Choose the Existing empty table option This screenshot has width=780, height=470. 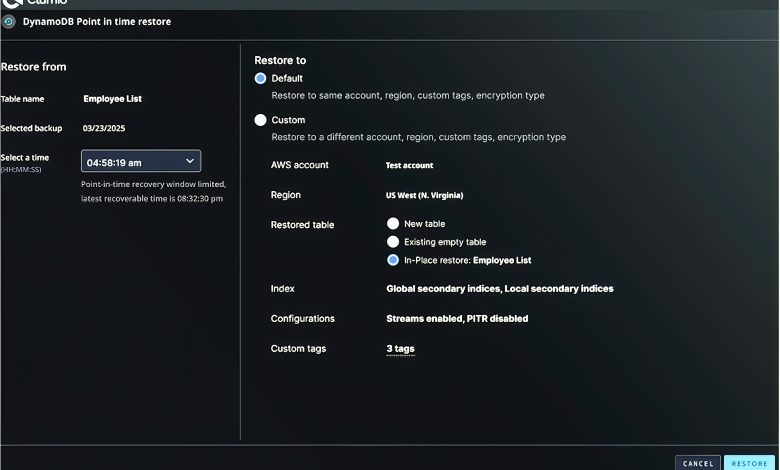point(393,242)
